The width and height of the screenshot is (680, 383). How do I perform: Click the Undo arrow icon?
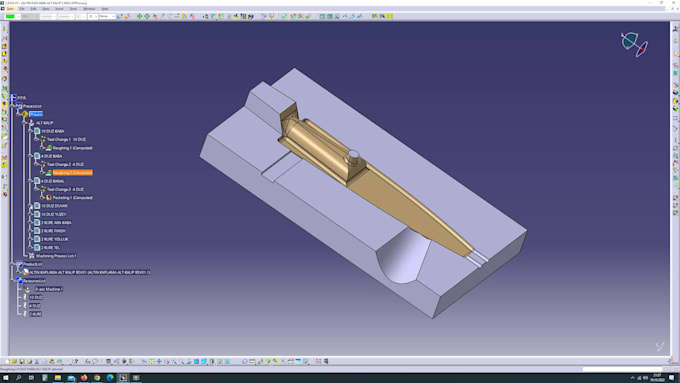point(88,361)
